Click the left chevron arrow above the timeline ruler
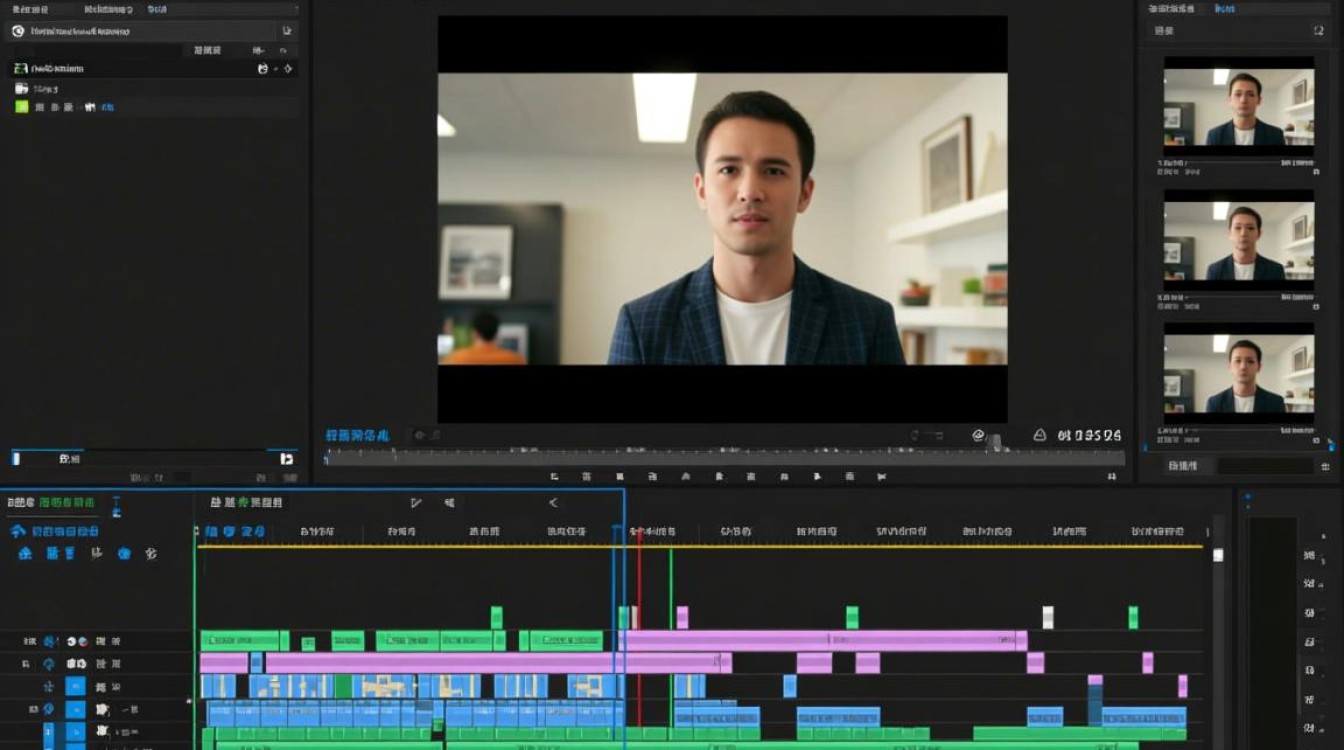The width and height of the screenshot is (1344, 750). 553,502
